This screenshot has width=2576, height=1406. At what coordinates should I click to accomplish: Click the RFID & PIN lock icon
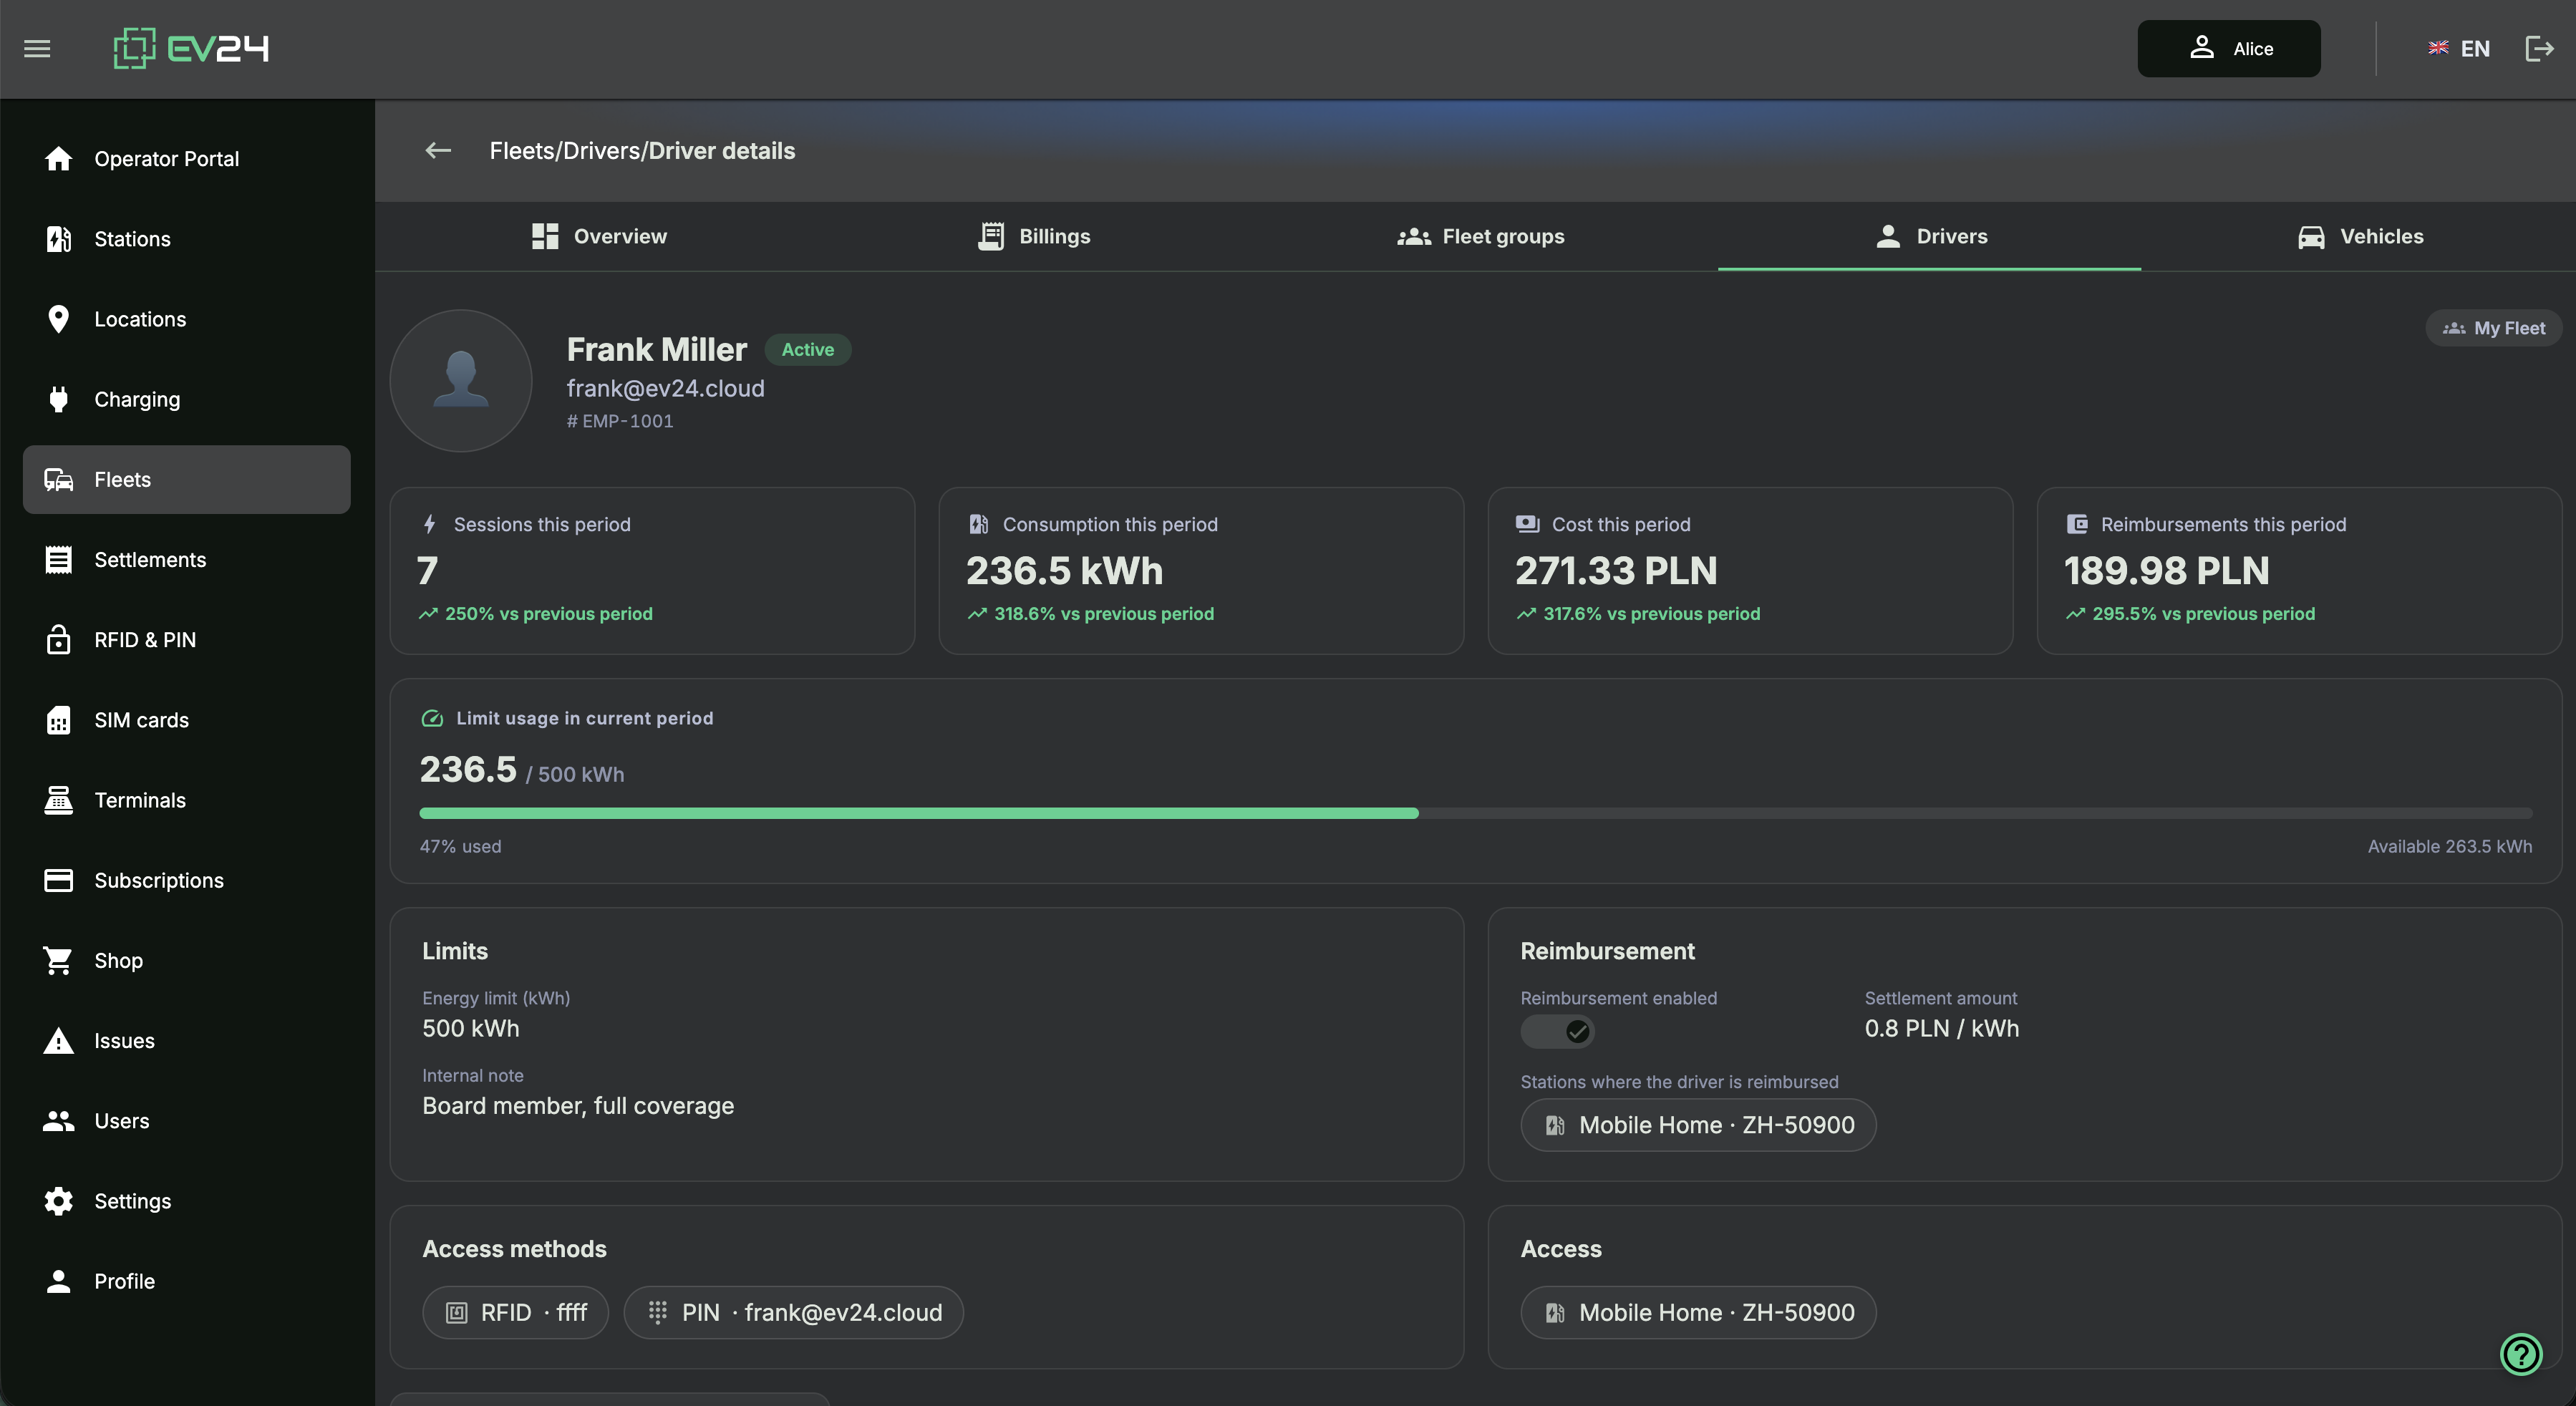(59, 640)
